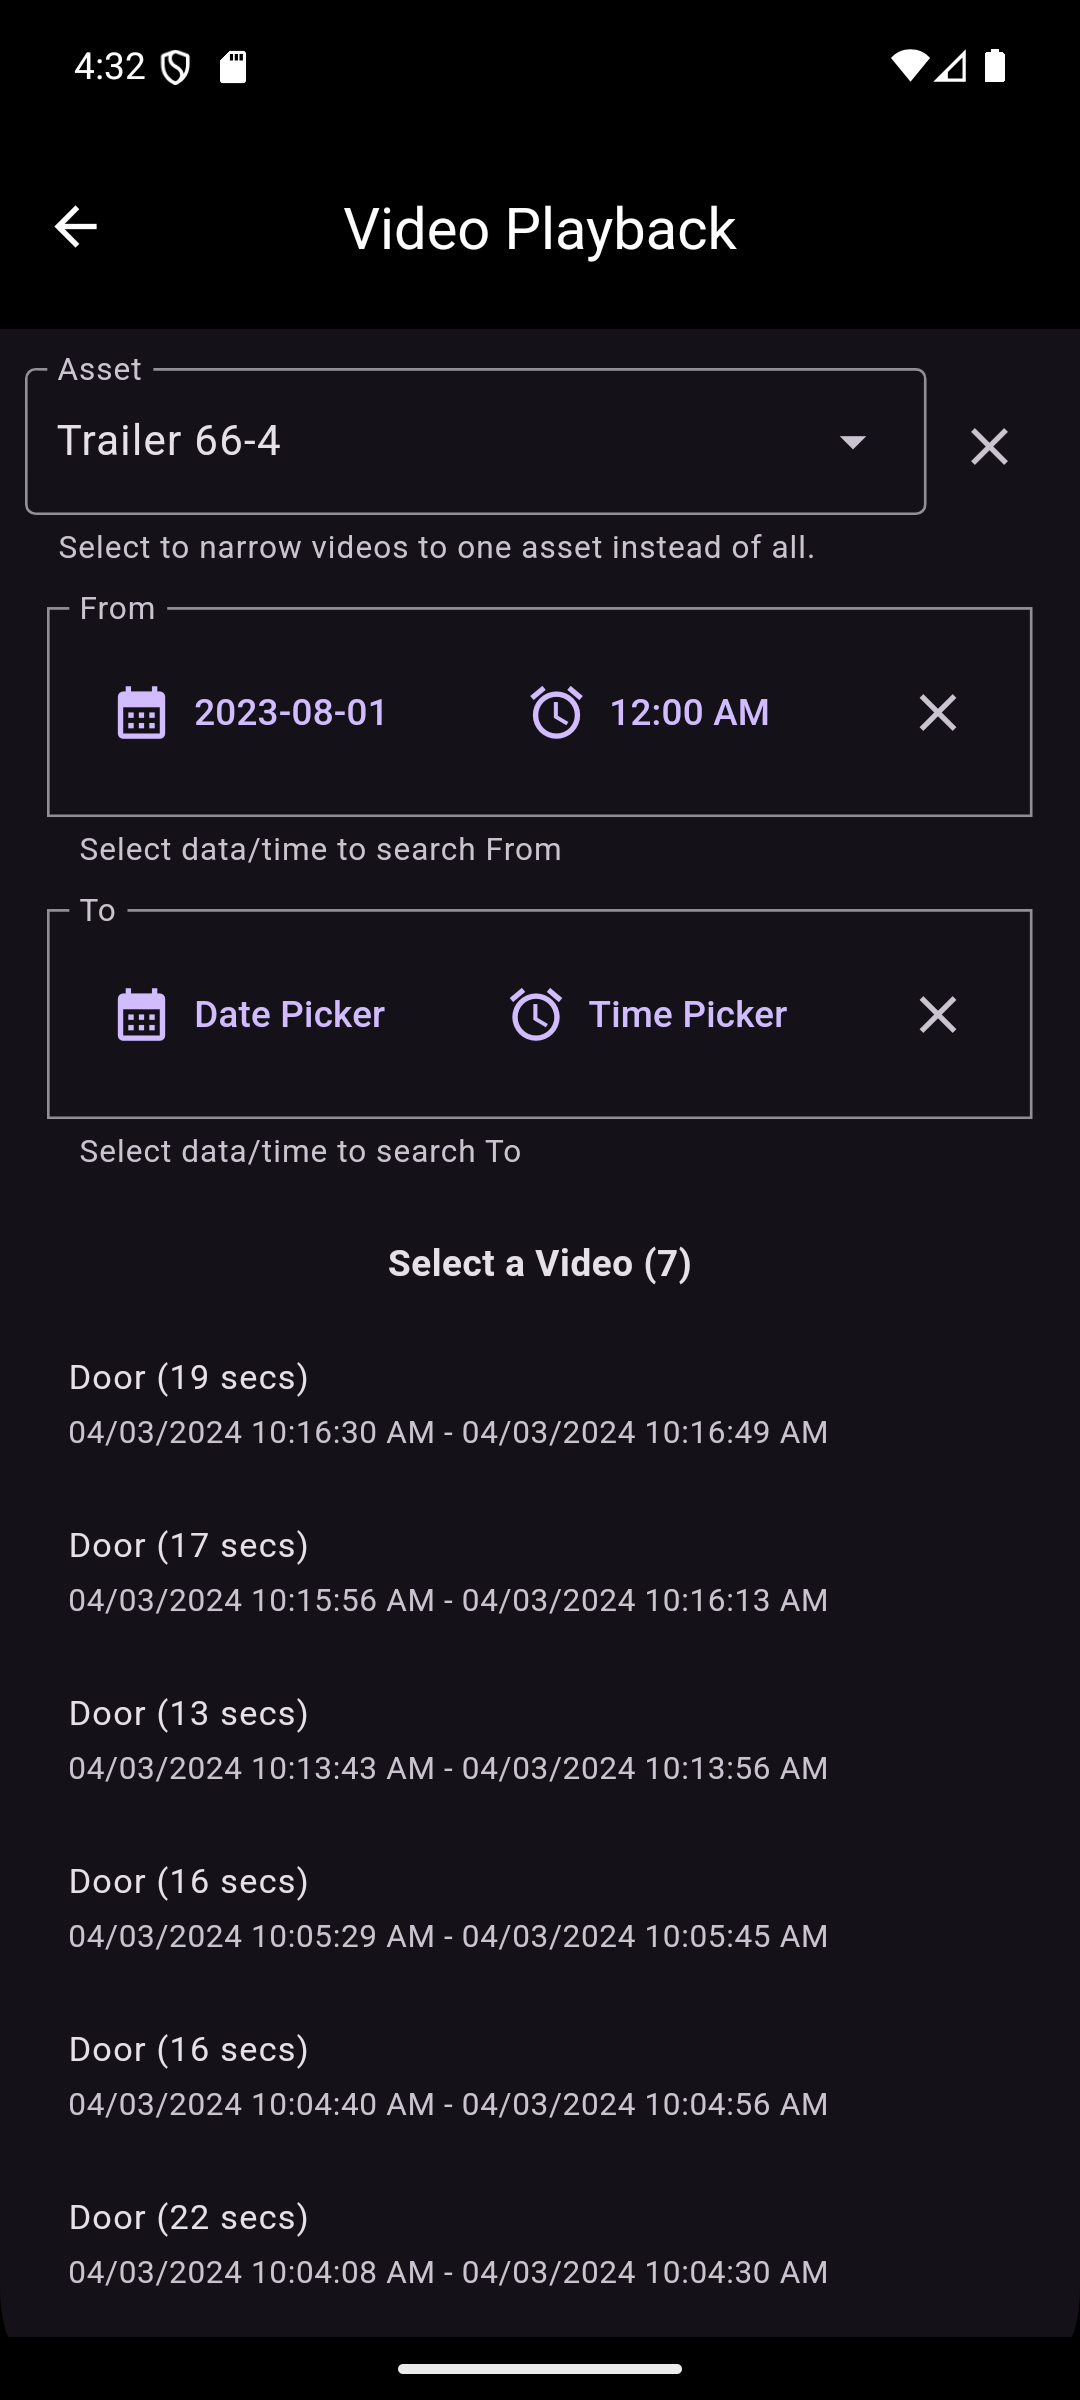Clear the To date/time with X
1080x2400 pixels.
[937, 1015]
